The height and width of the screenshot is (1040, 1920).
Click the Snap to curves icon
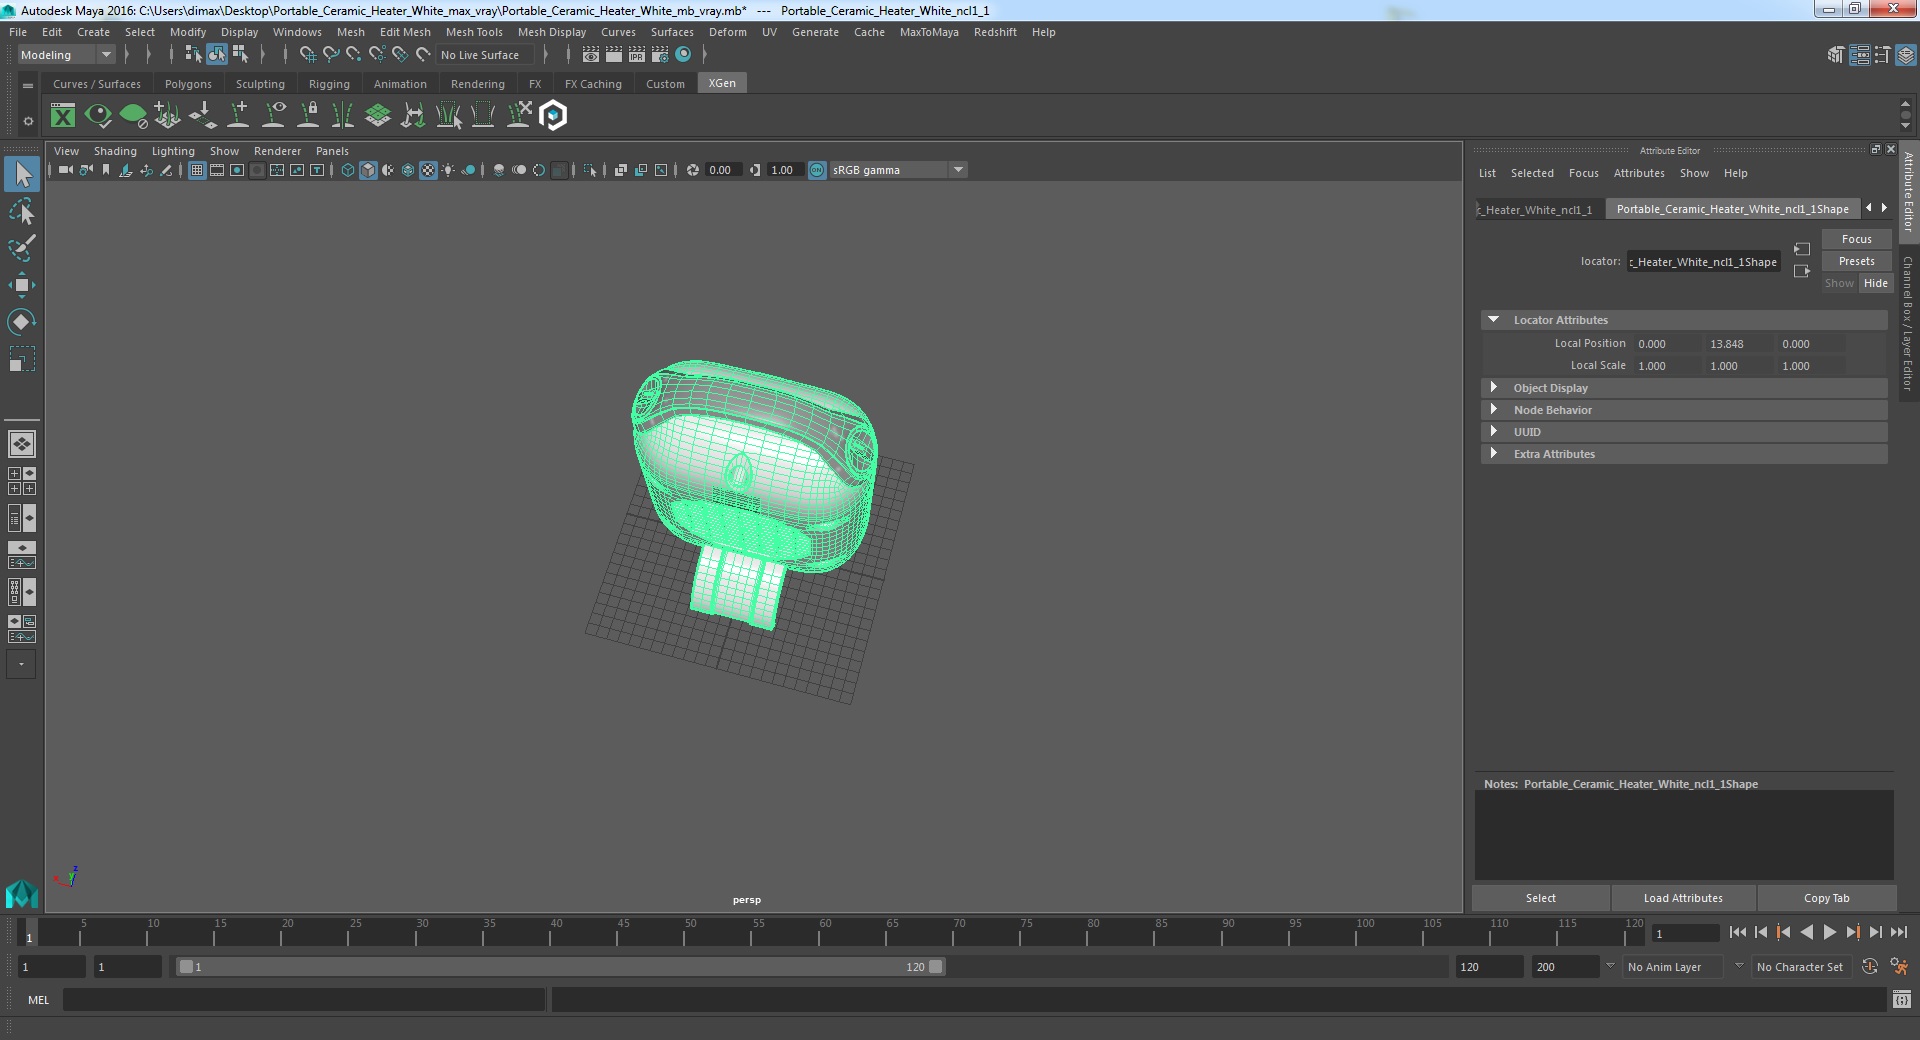(331, 55)
